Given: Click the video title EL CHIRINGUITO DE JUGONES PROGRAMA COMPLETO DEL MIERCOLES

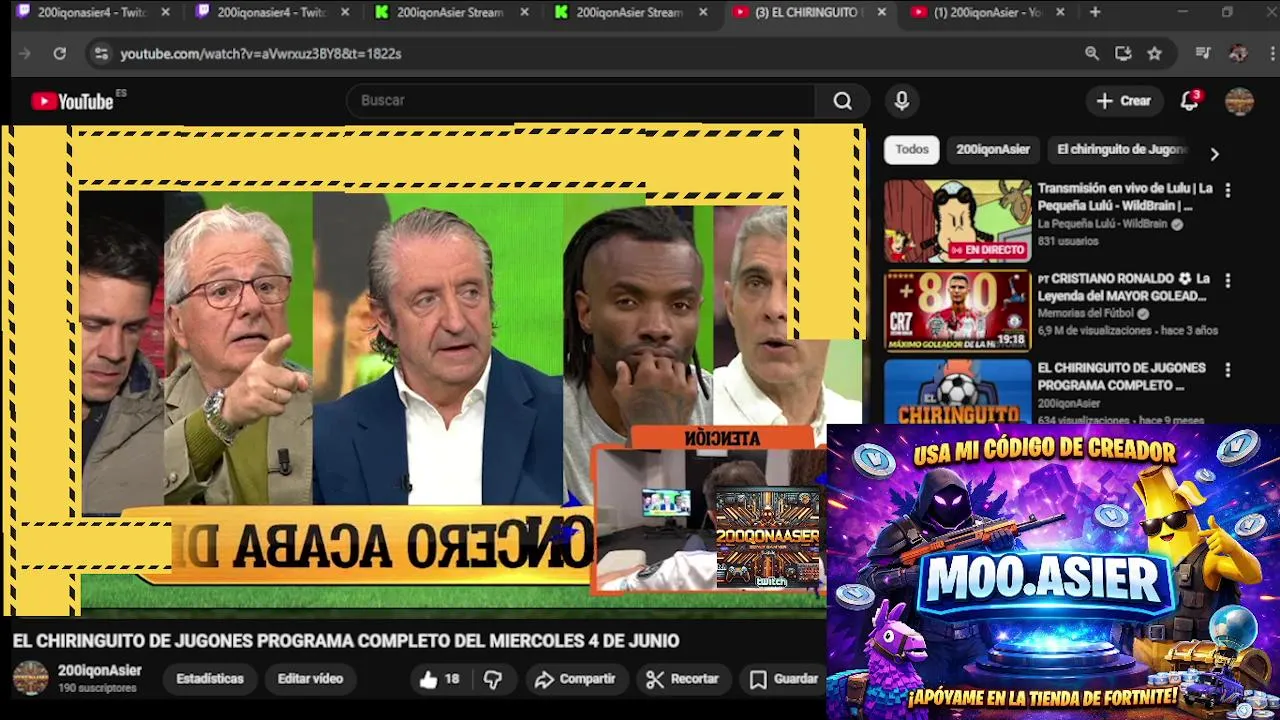Looking at the screenshot, I should [346, 641].
